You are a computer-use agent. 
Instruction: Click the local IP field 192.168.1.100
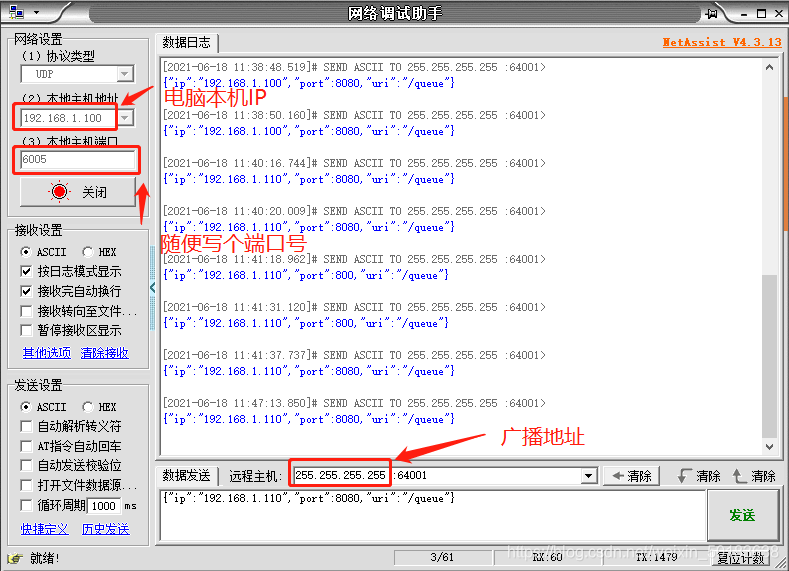coord(69,118)
